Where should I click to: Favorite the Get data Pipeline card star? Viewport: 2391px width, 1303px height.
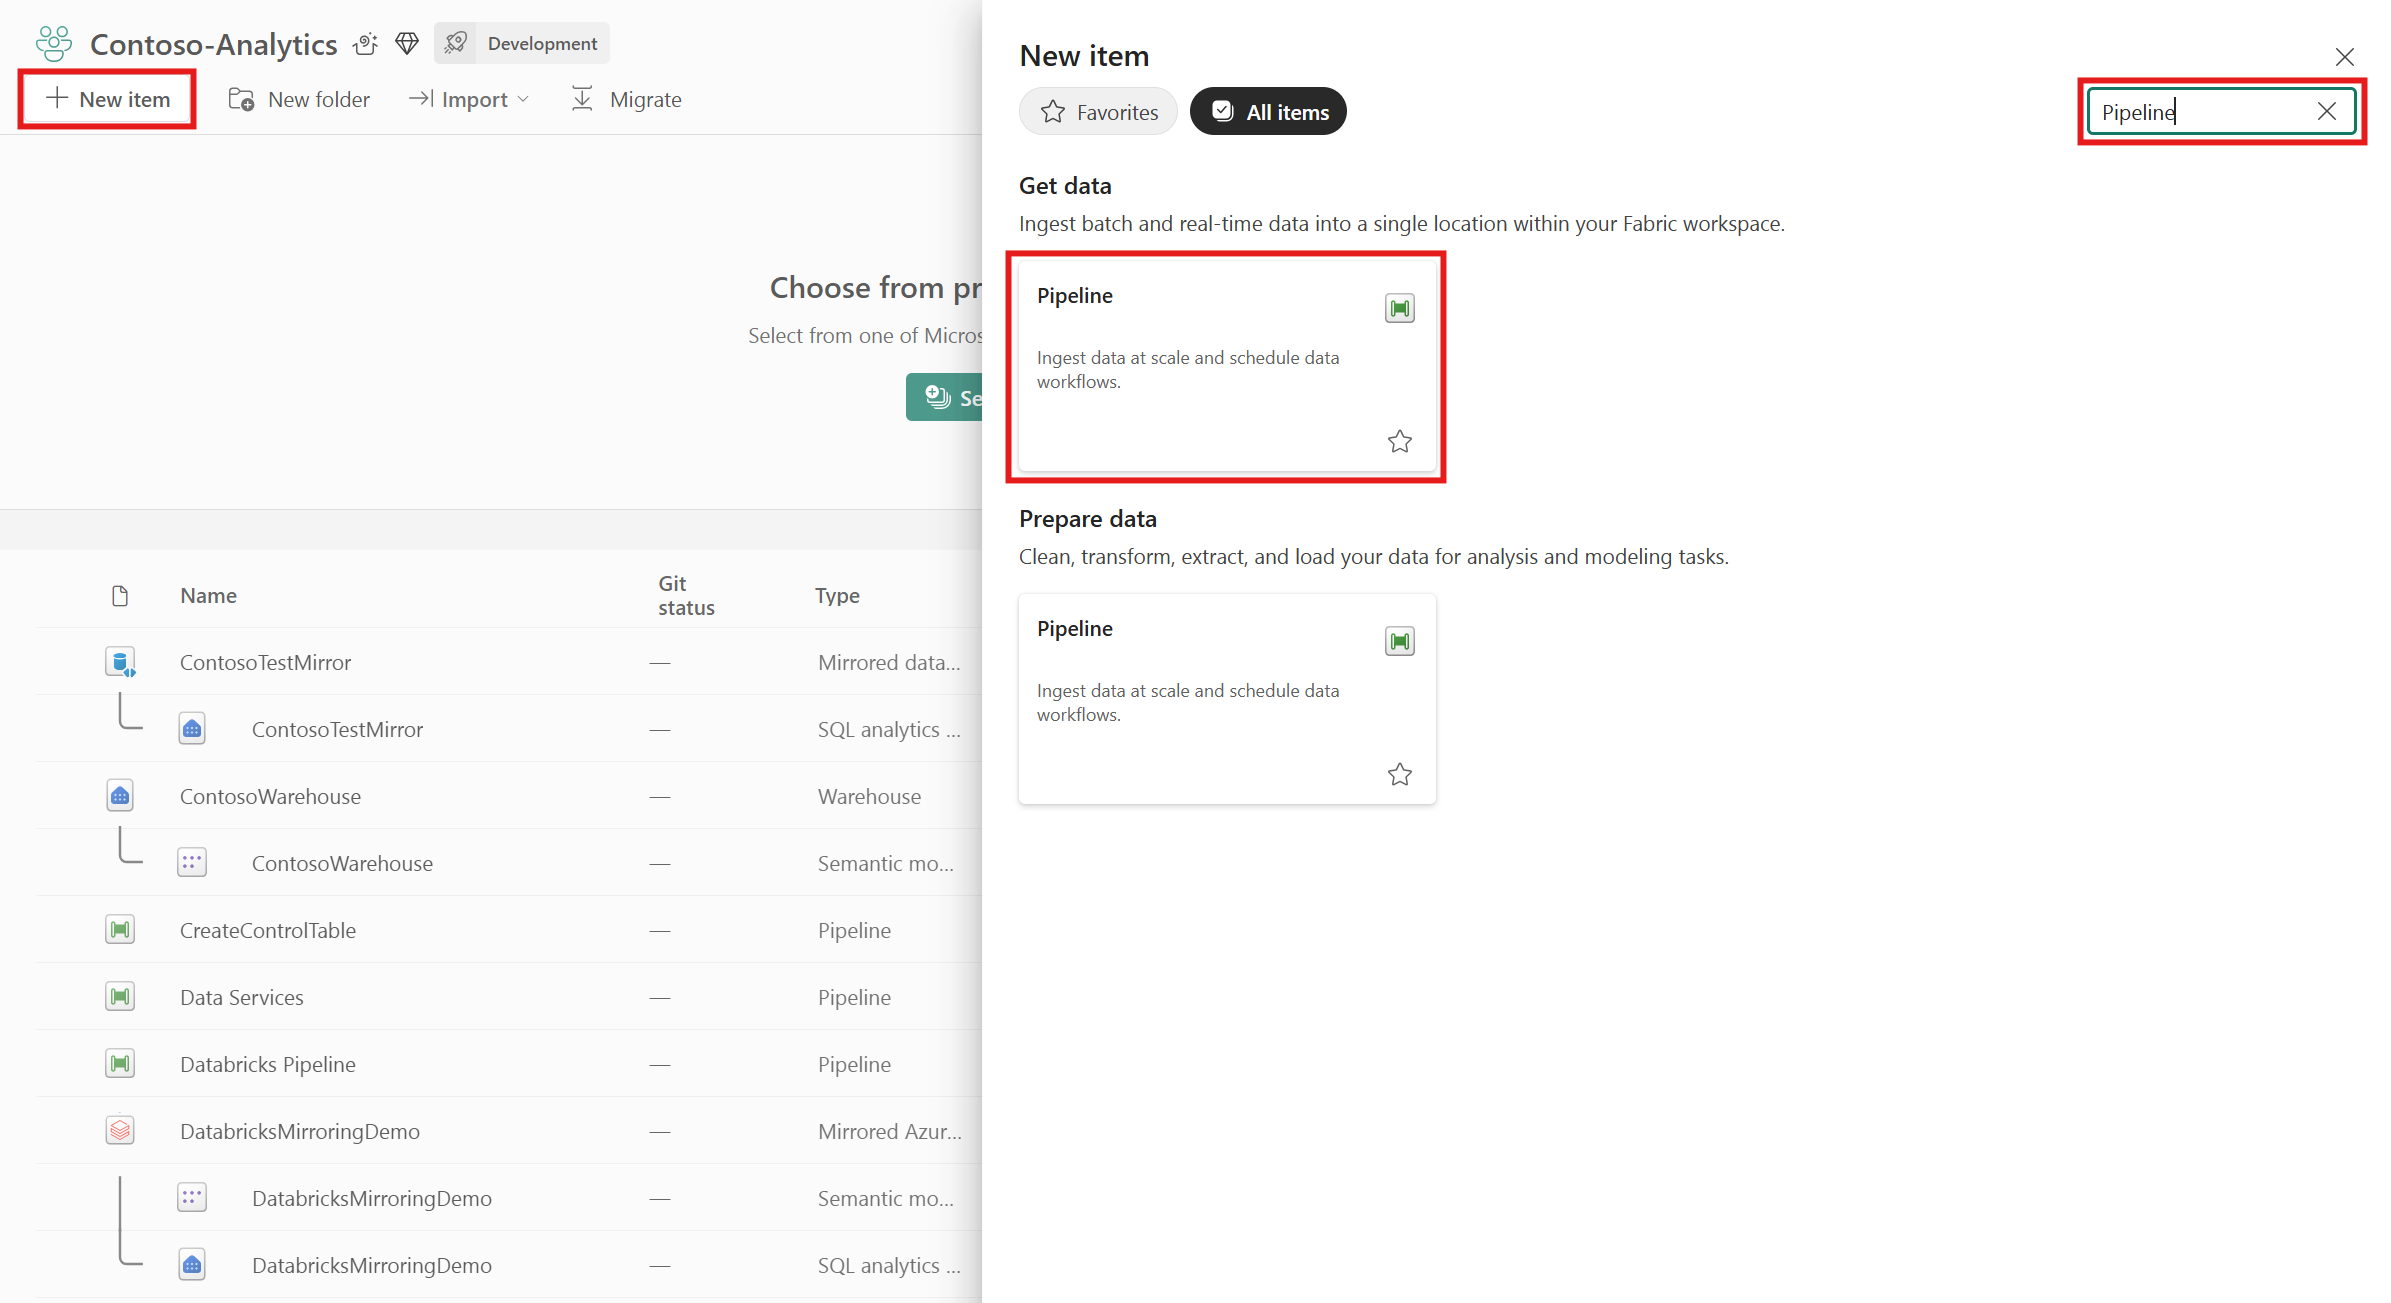coord(1399,441)
